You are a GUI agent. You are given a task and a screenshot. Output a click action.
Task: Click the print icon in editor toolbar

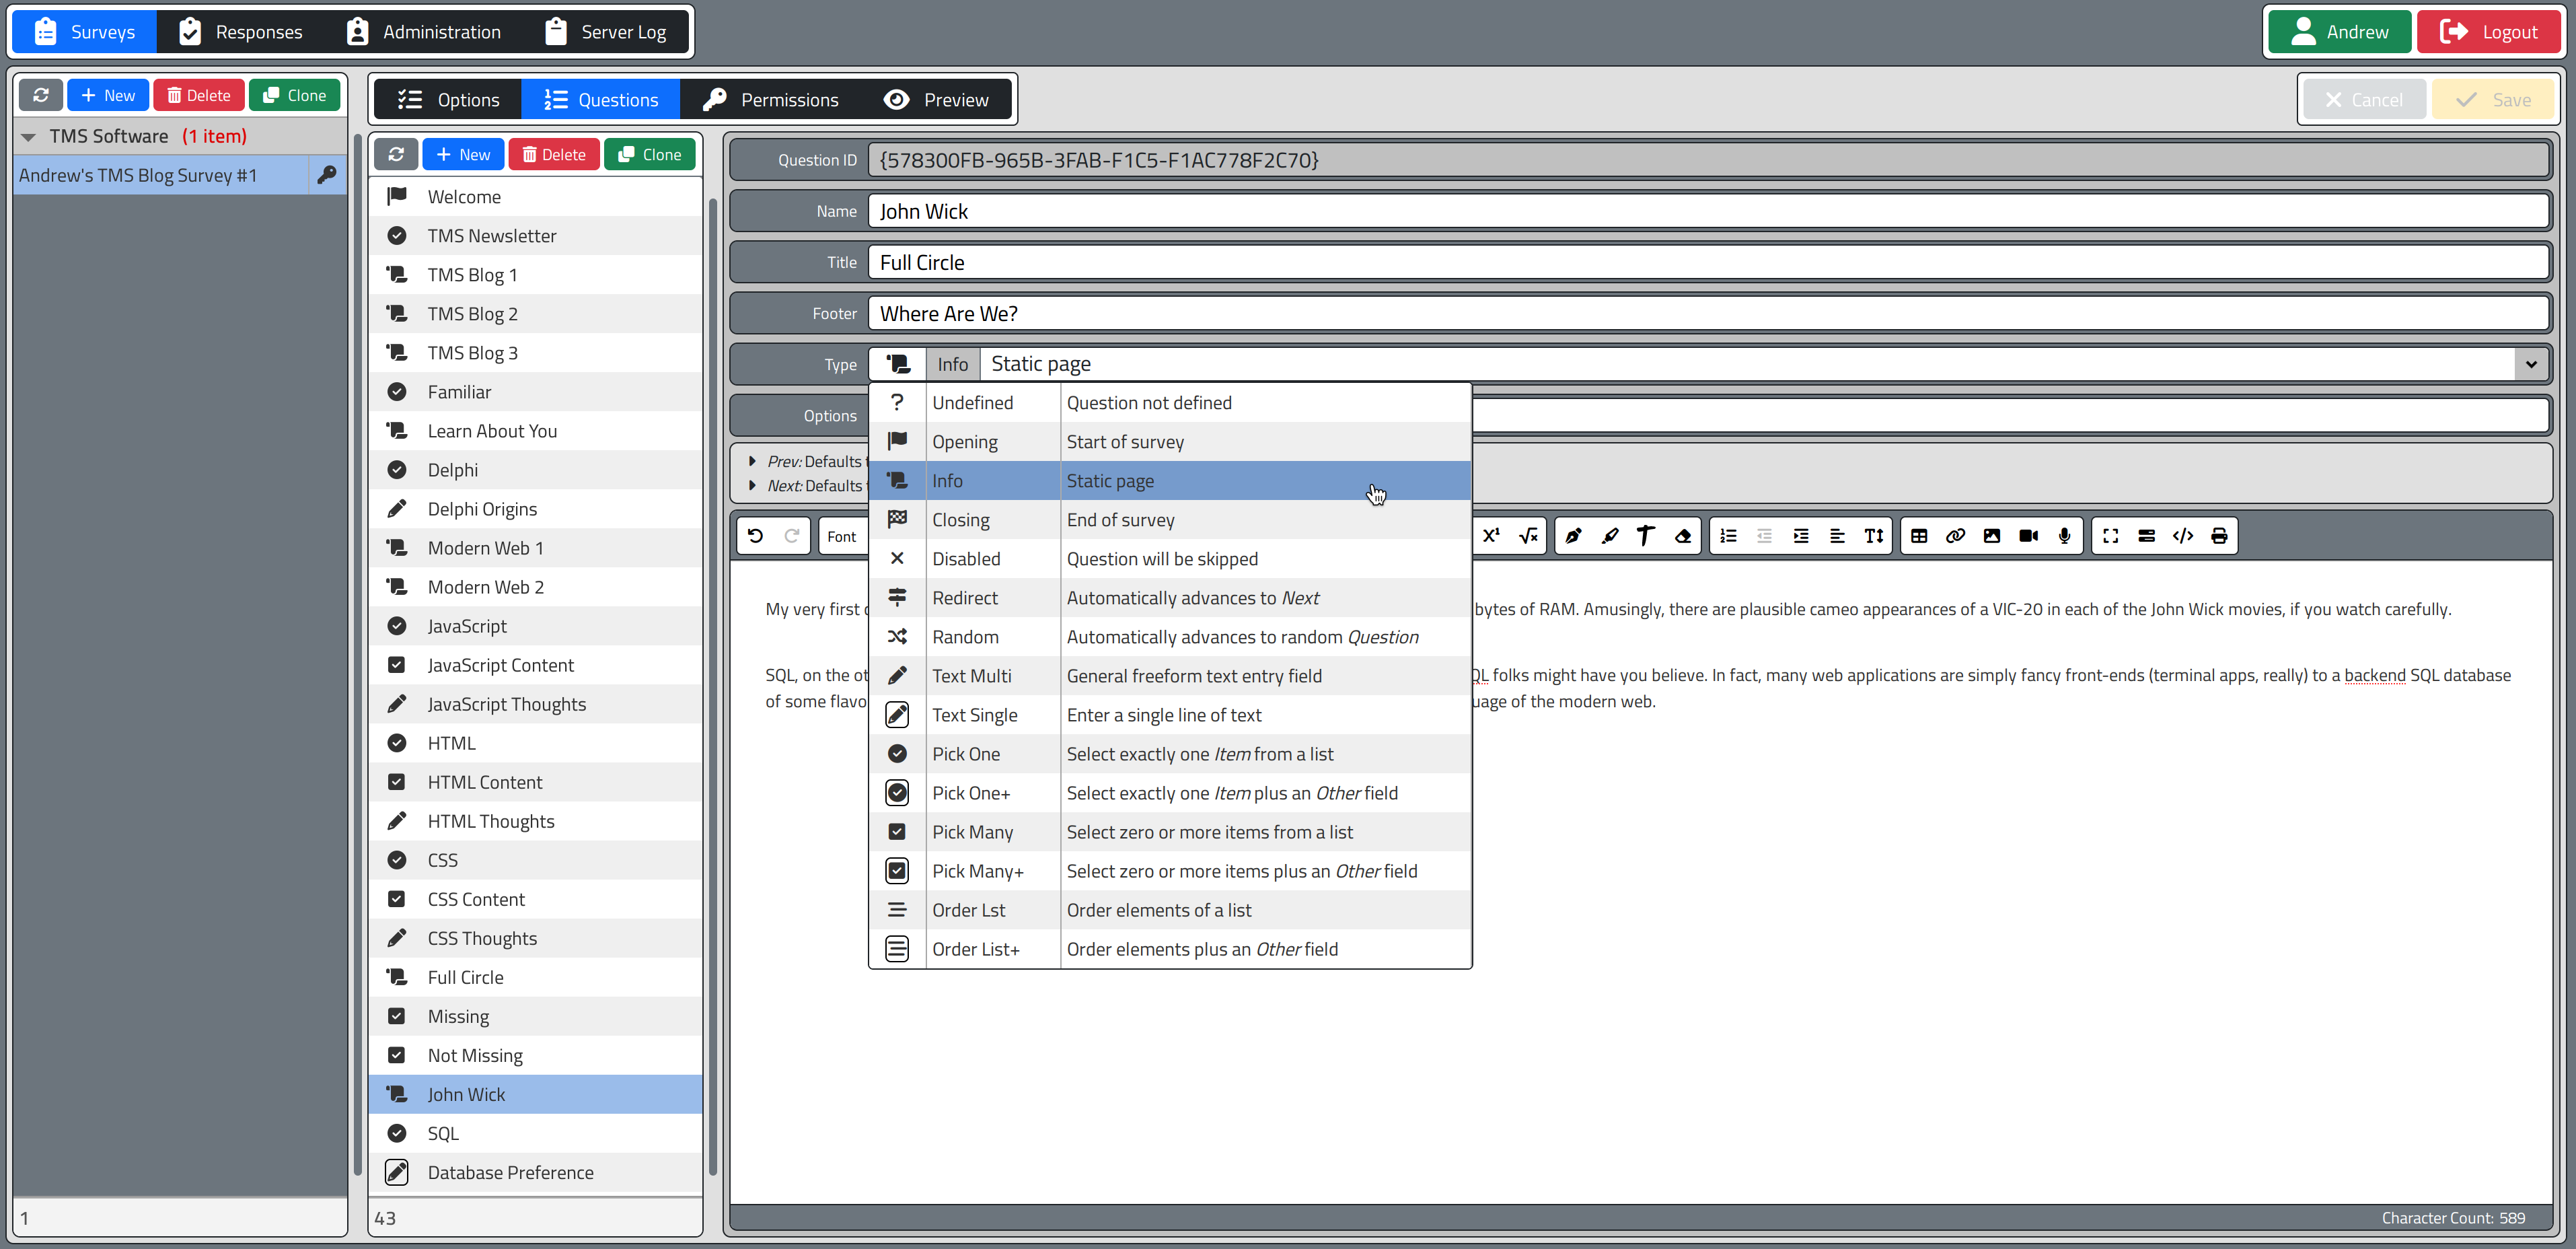2219,536
